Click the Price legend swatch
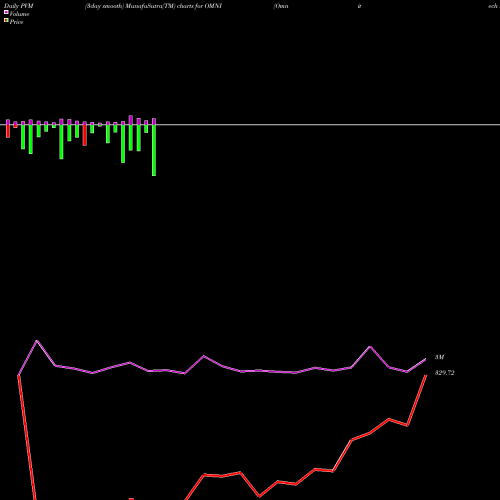This screenshot has width=500, height=500. click(x=6, y=20)
